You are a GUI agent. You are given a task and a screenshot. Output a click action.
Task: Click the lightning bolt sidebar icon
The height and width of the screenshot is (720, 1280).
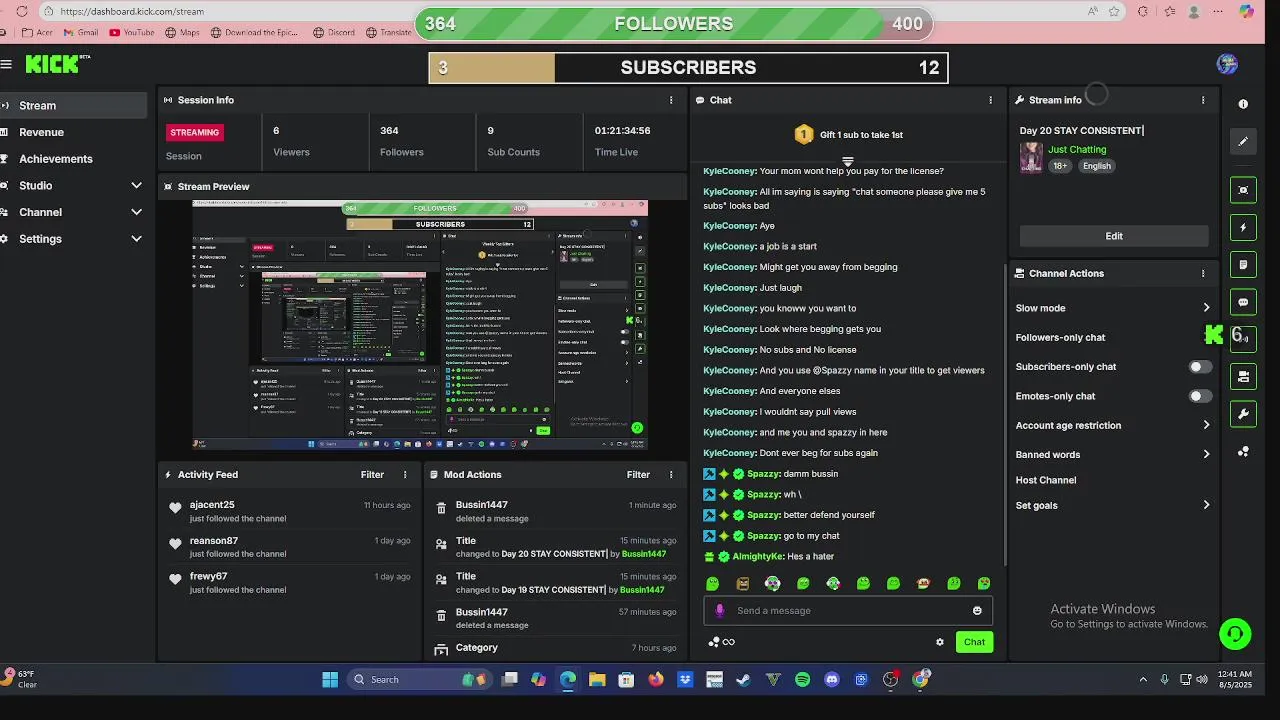(1243, 228)
